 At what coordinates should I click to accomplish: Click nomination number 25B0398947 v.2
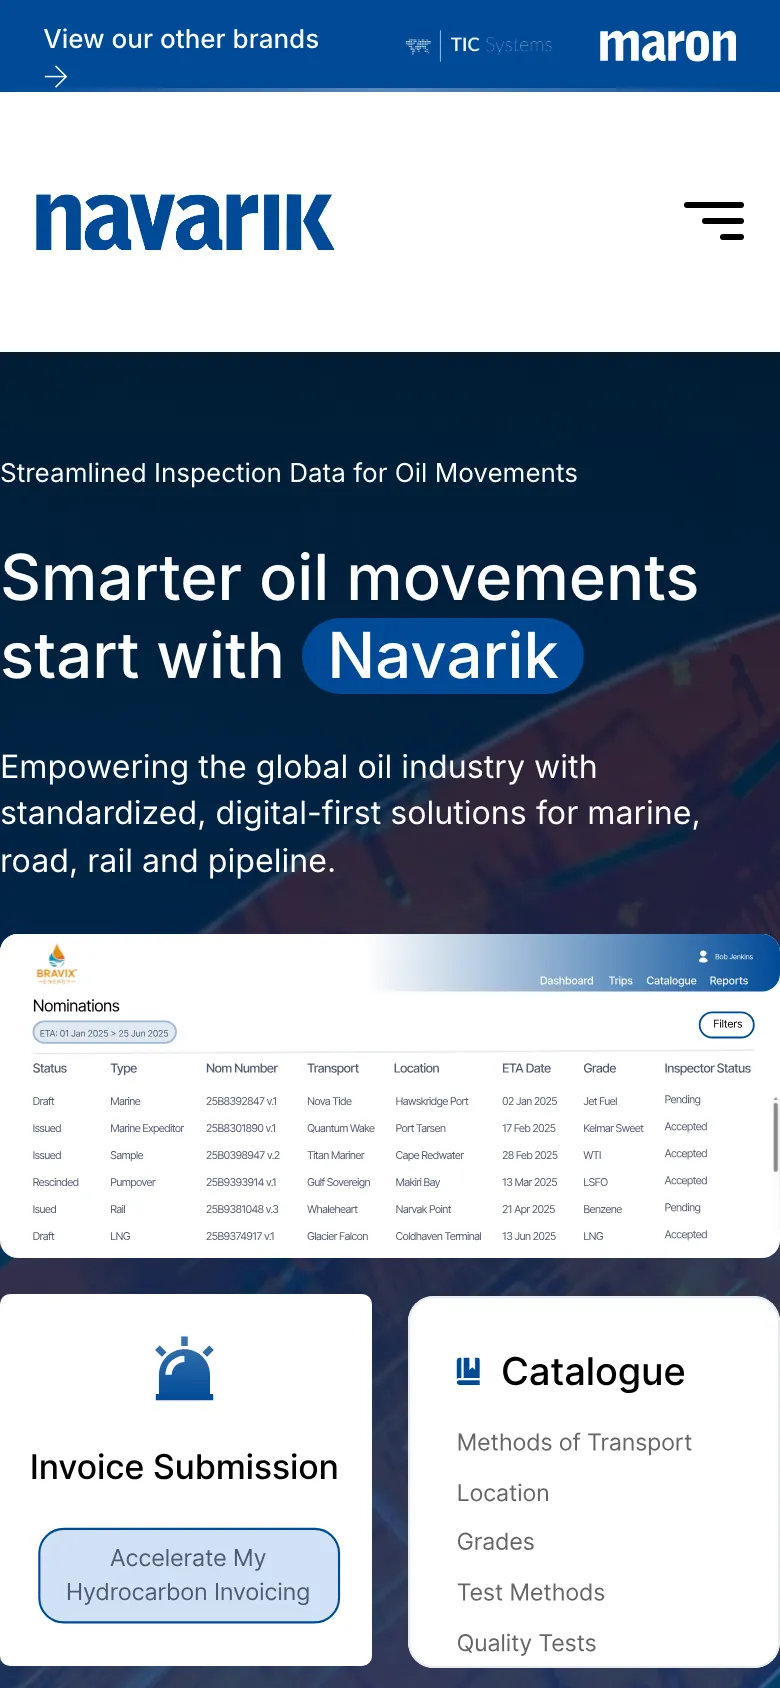coord(243,1155)
